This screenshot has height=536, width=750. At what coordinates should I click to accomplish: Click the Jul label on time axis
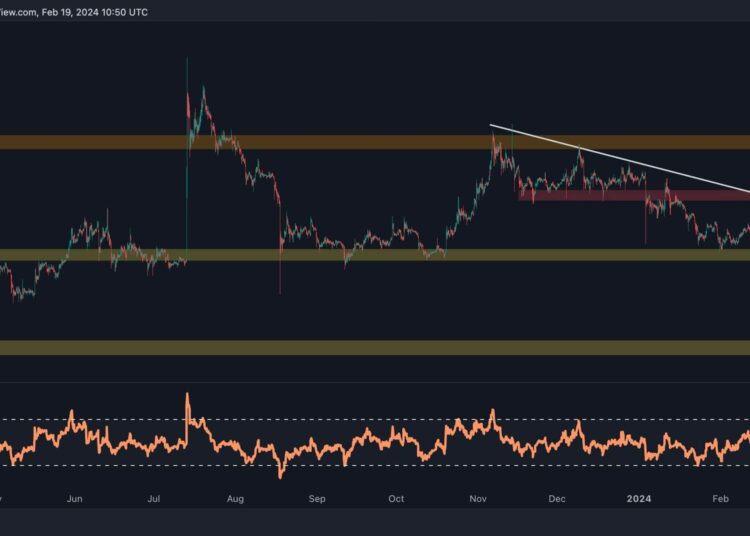pyautogui.click(x=154, y=499)
